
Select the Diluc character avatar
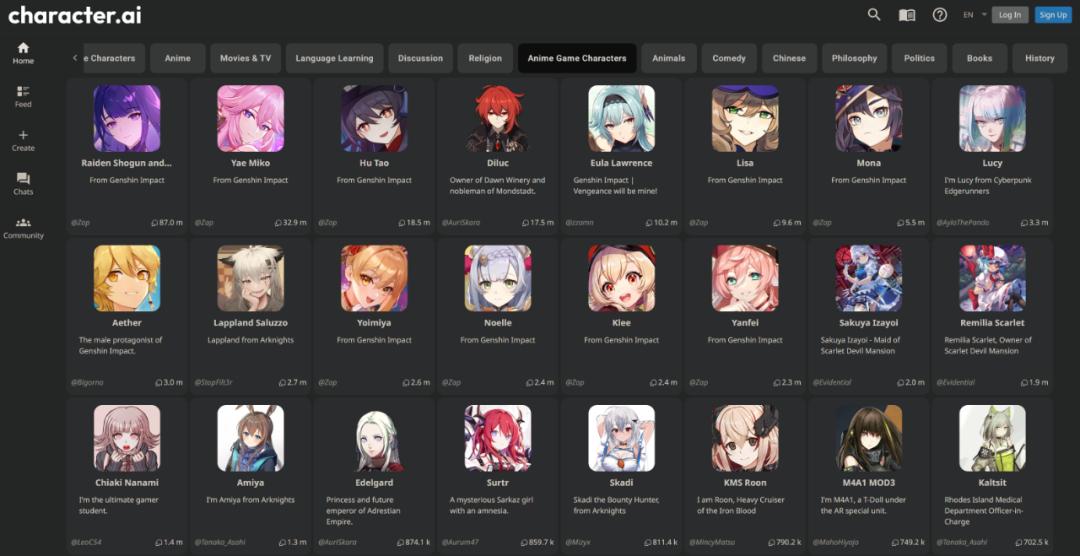coord(497,119)
